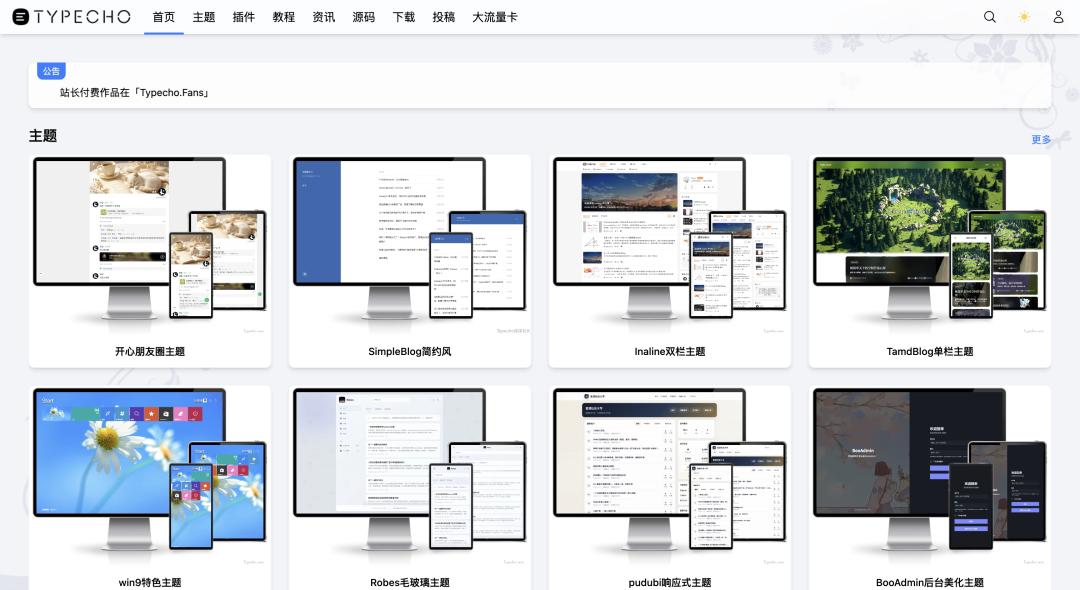This screenshot has width=1080, height=590.
Task: Open the 教程 menu item
Action: coord(284,17)
